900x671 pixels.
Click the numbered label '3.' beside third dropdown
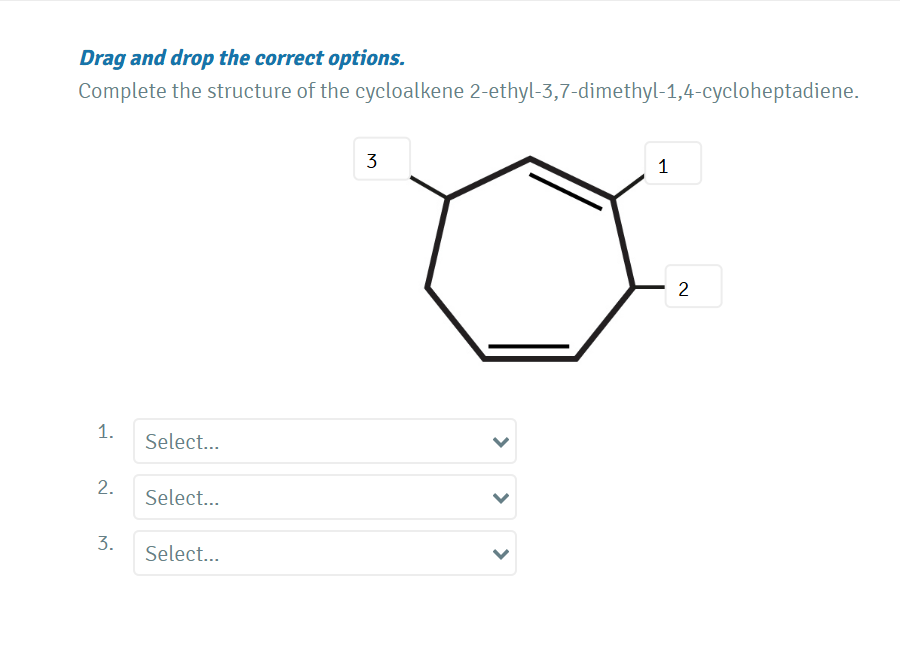tap(105, 544)
